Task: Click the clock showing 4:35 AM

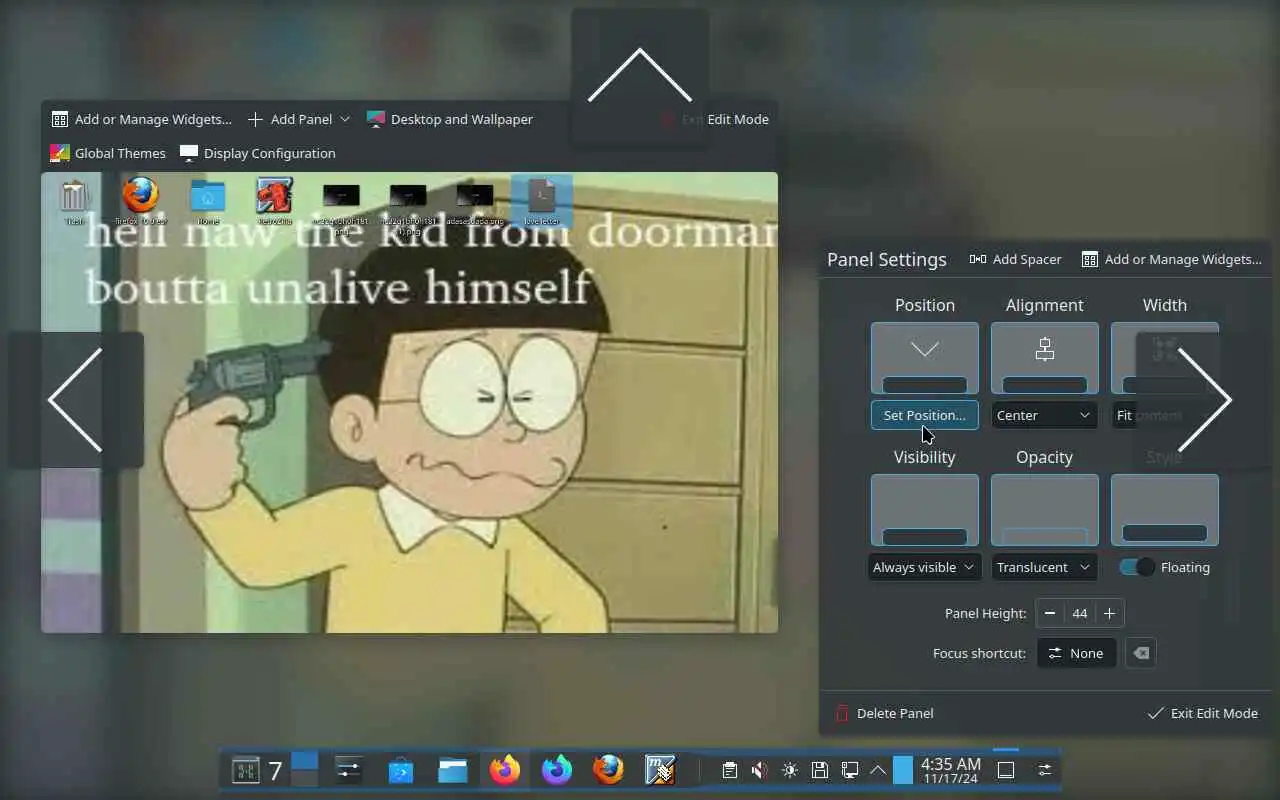Action: [951, 770]
